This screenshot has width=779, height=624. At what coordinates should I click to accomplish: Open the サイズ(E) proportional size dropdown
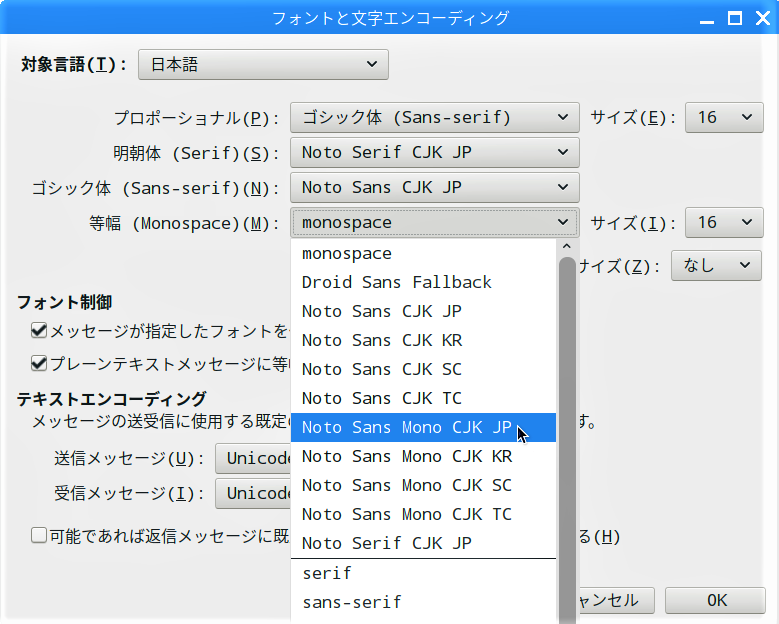pyautogui.click(x=724, y=118)
